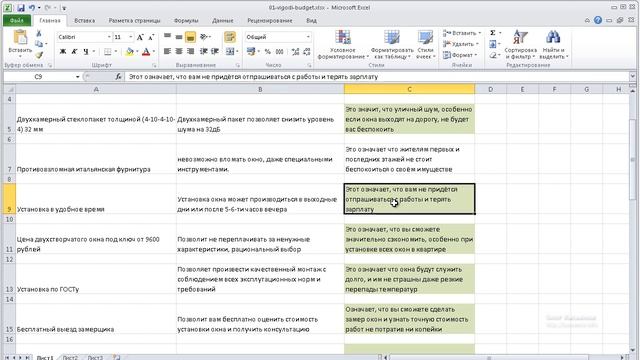640x360 pixels.
Task: Click the formula bar text
Action: [x=253, y=77]
